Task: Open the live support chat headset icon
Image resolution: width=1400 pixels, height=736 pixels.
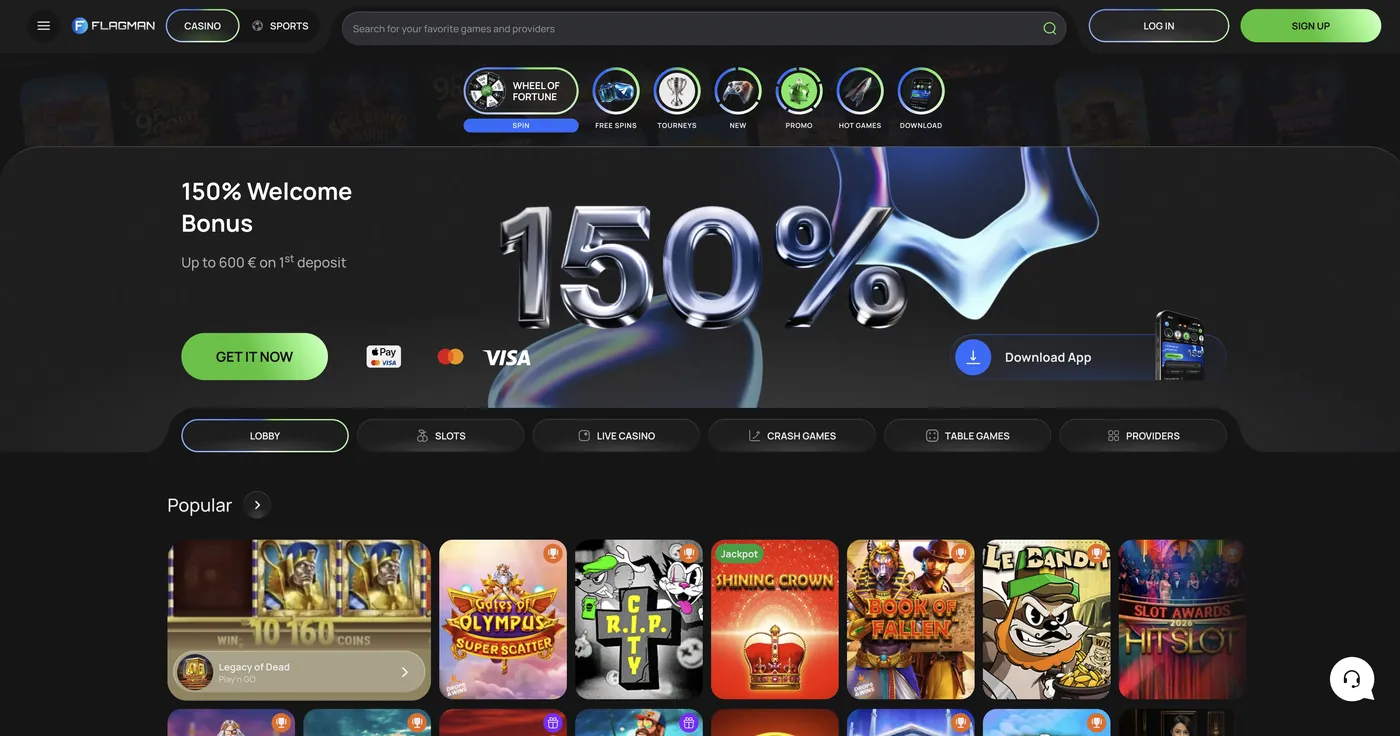Action: pos(1352,679)
